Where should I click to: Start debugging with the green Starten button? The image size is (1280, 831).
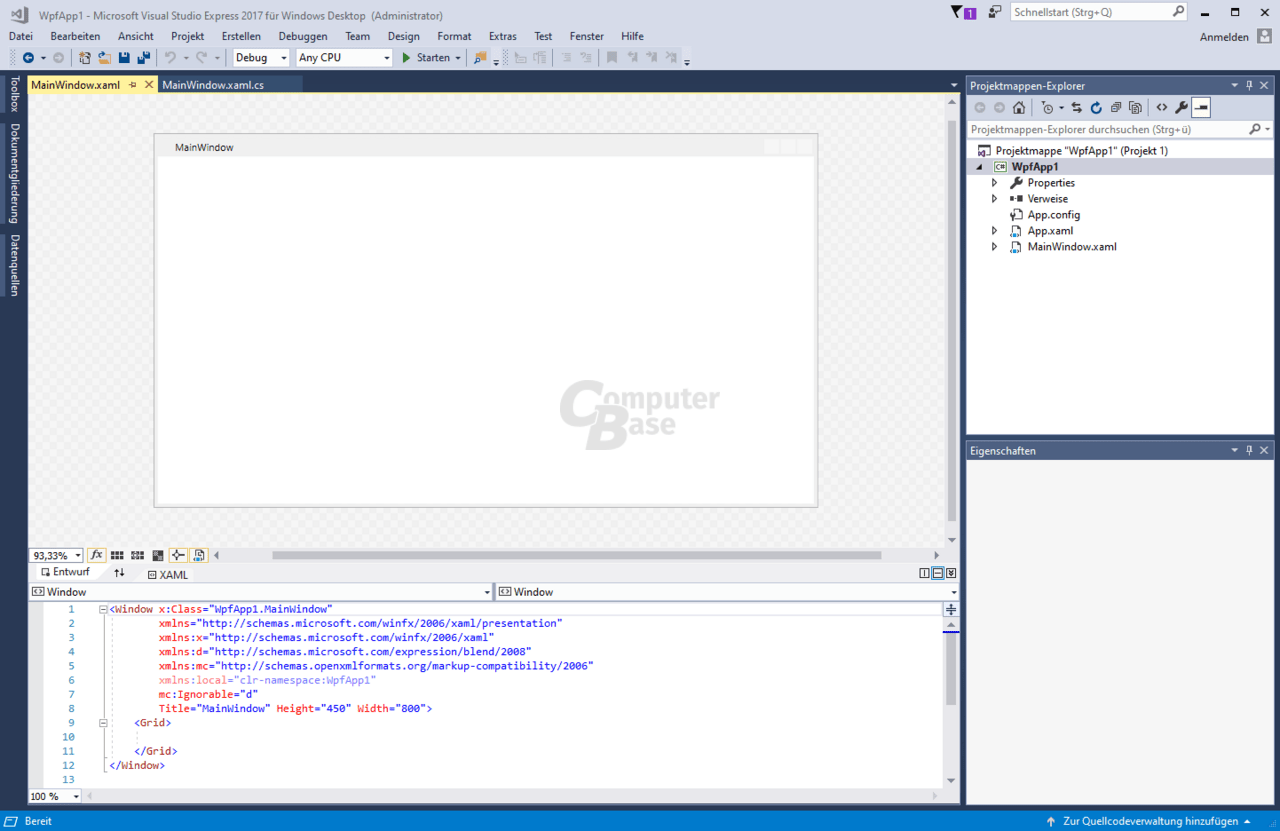coord(426,57)
